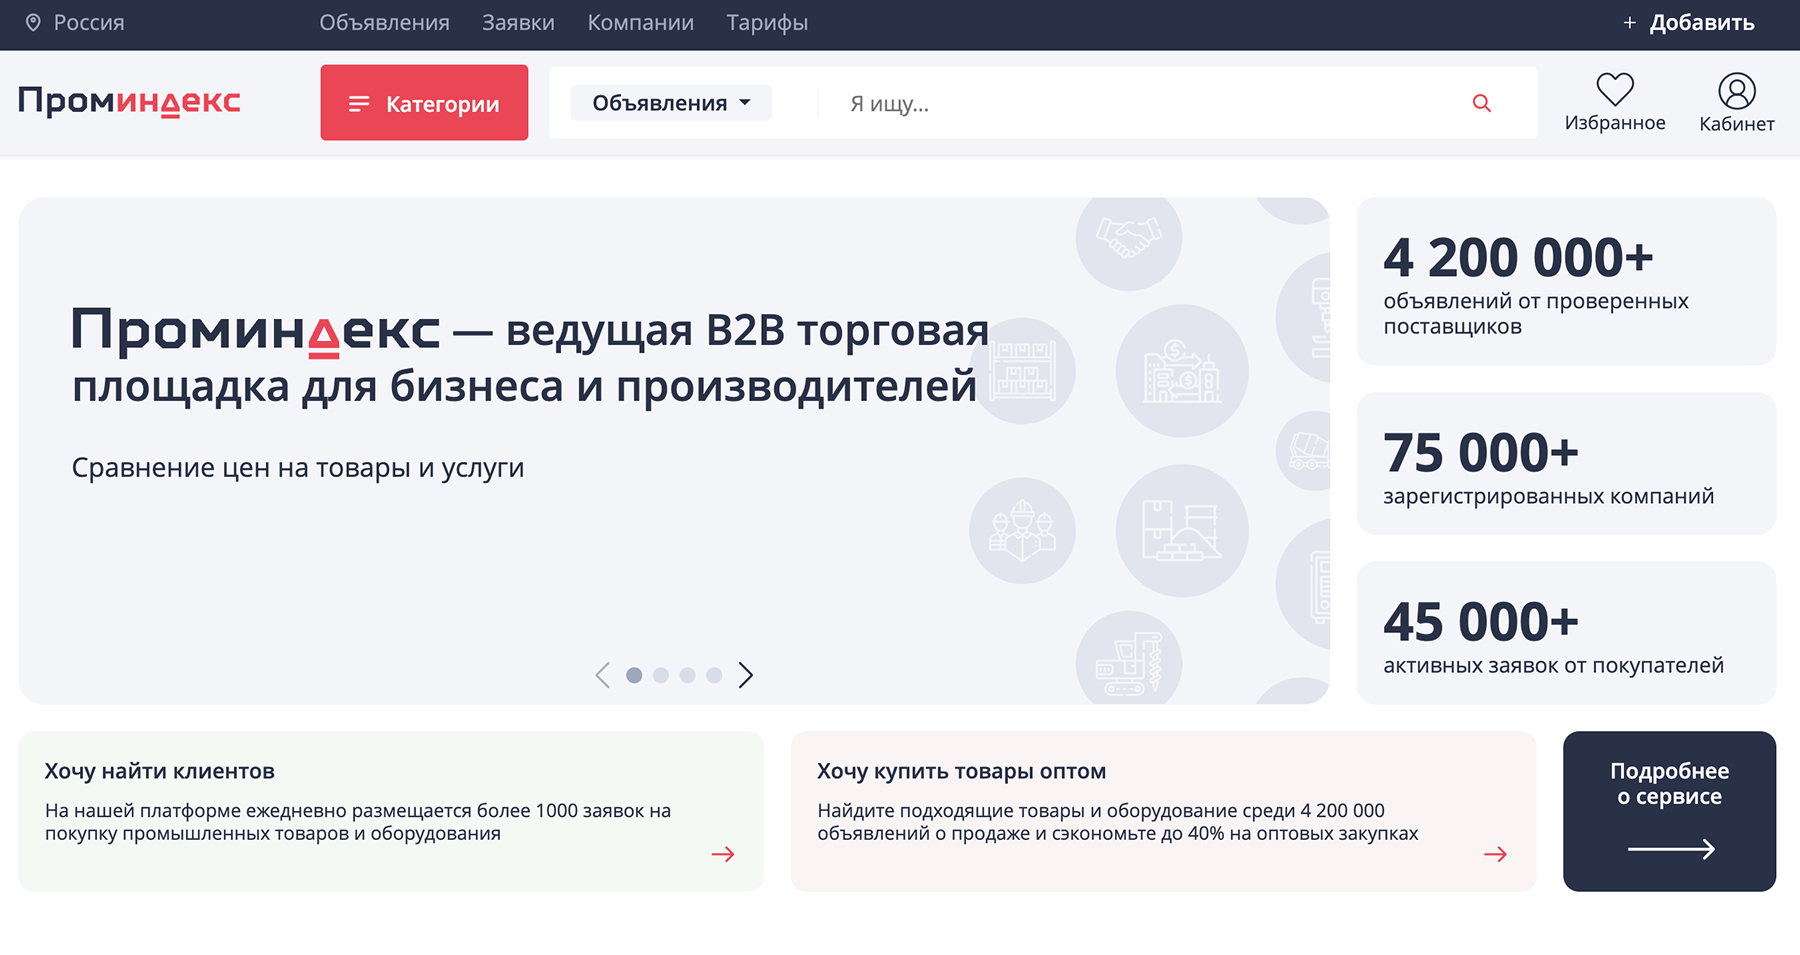Expand the Объявления search type dropdown

pyautogui.click(x=671, y=103)
